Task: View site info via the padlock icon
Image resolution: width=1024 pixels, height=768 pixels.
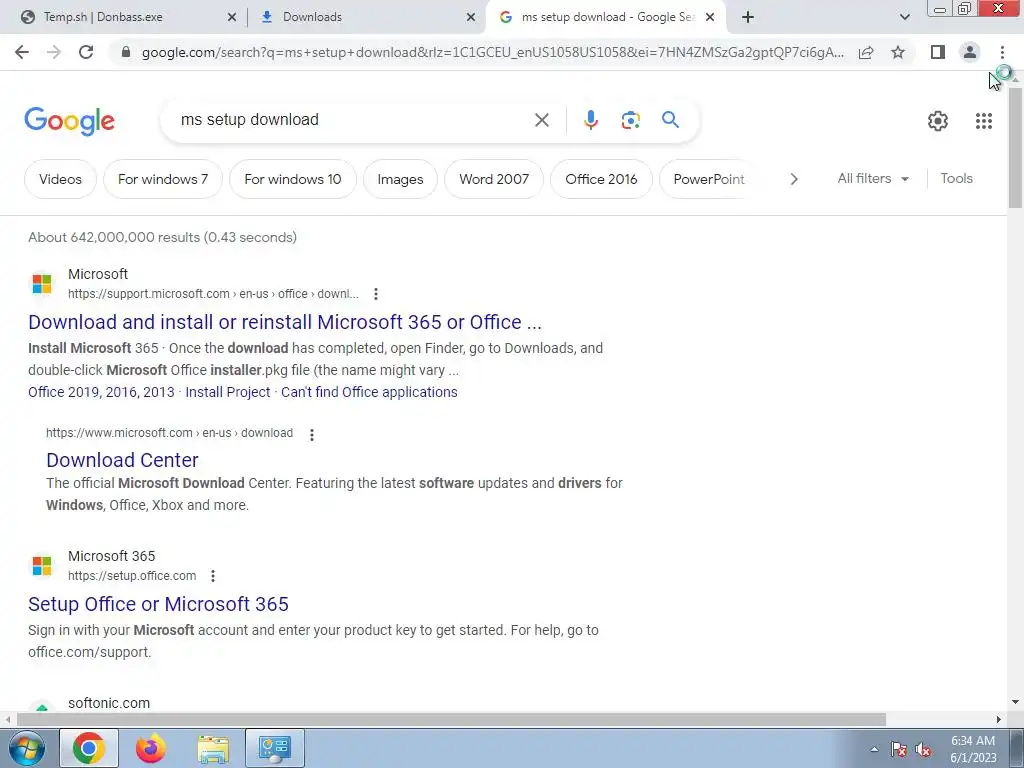Action: pyautogui.click(x=126, y=52)
